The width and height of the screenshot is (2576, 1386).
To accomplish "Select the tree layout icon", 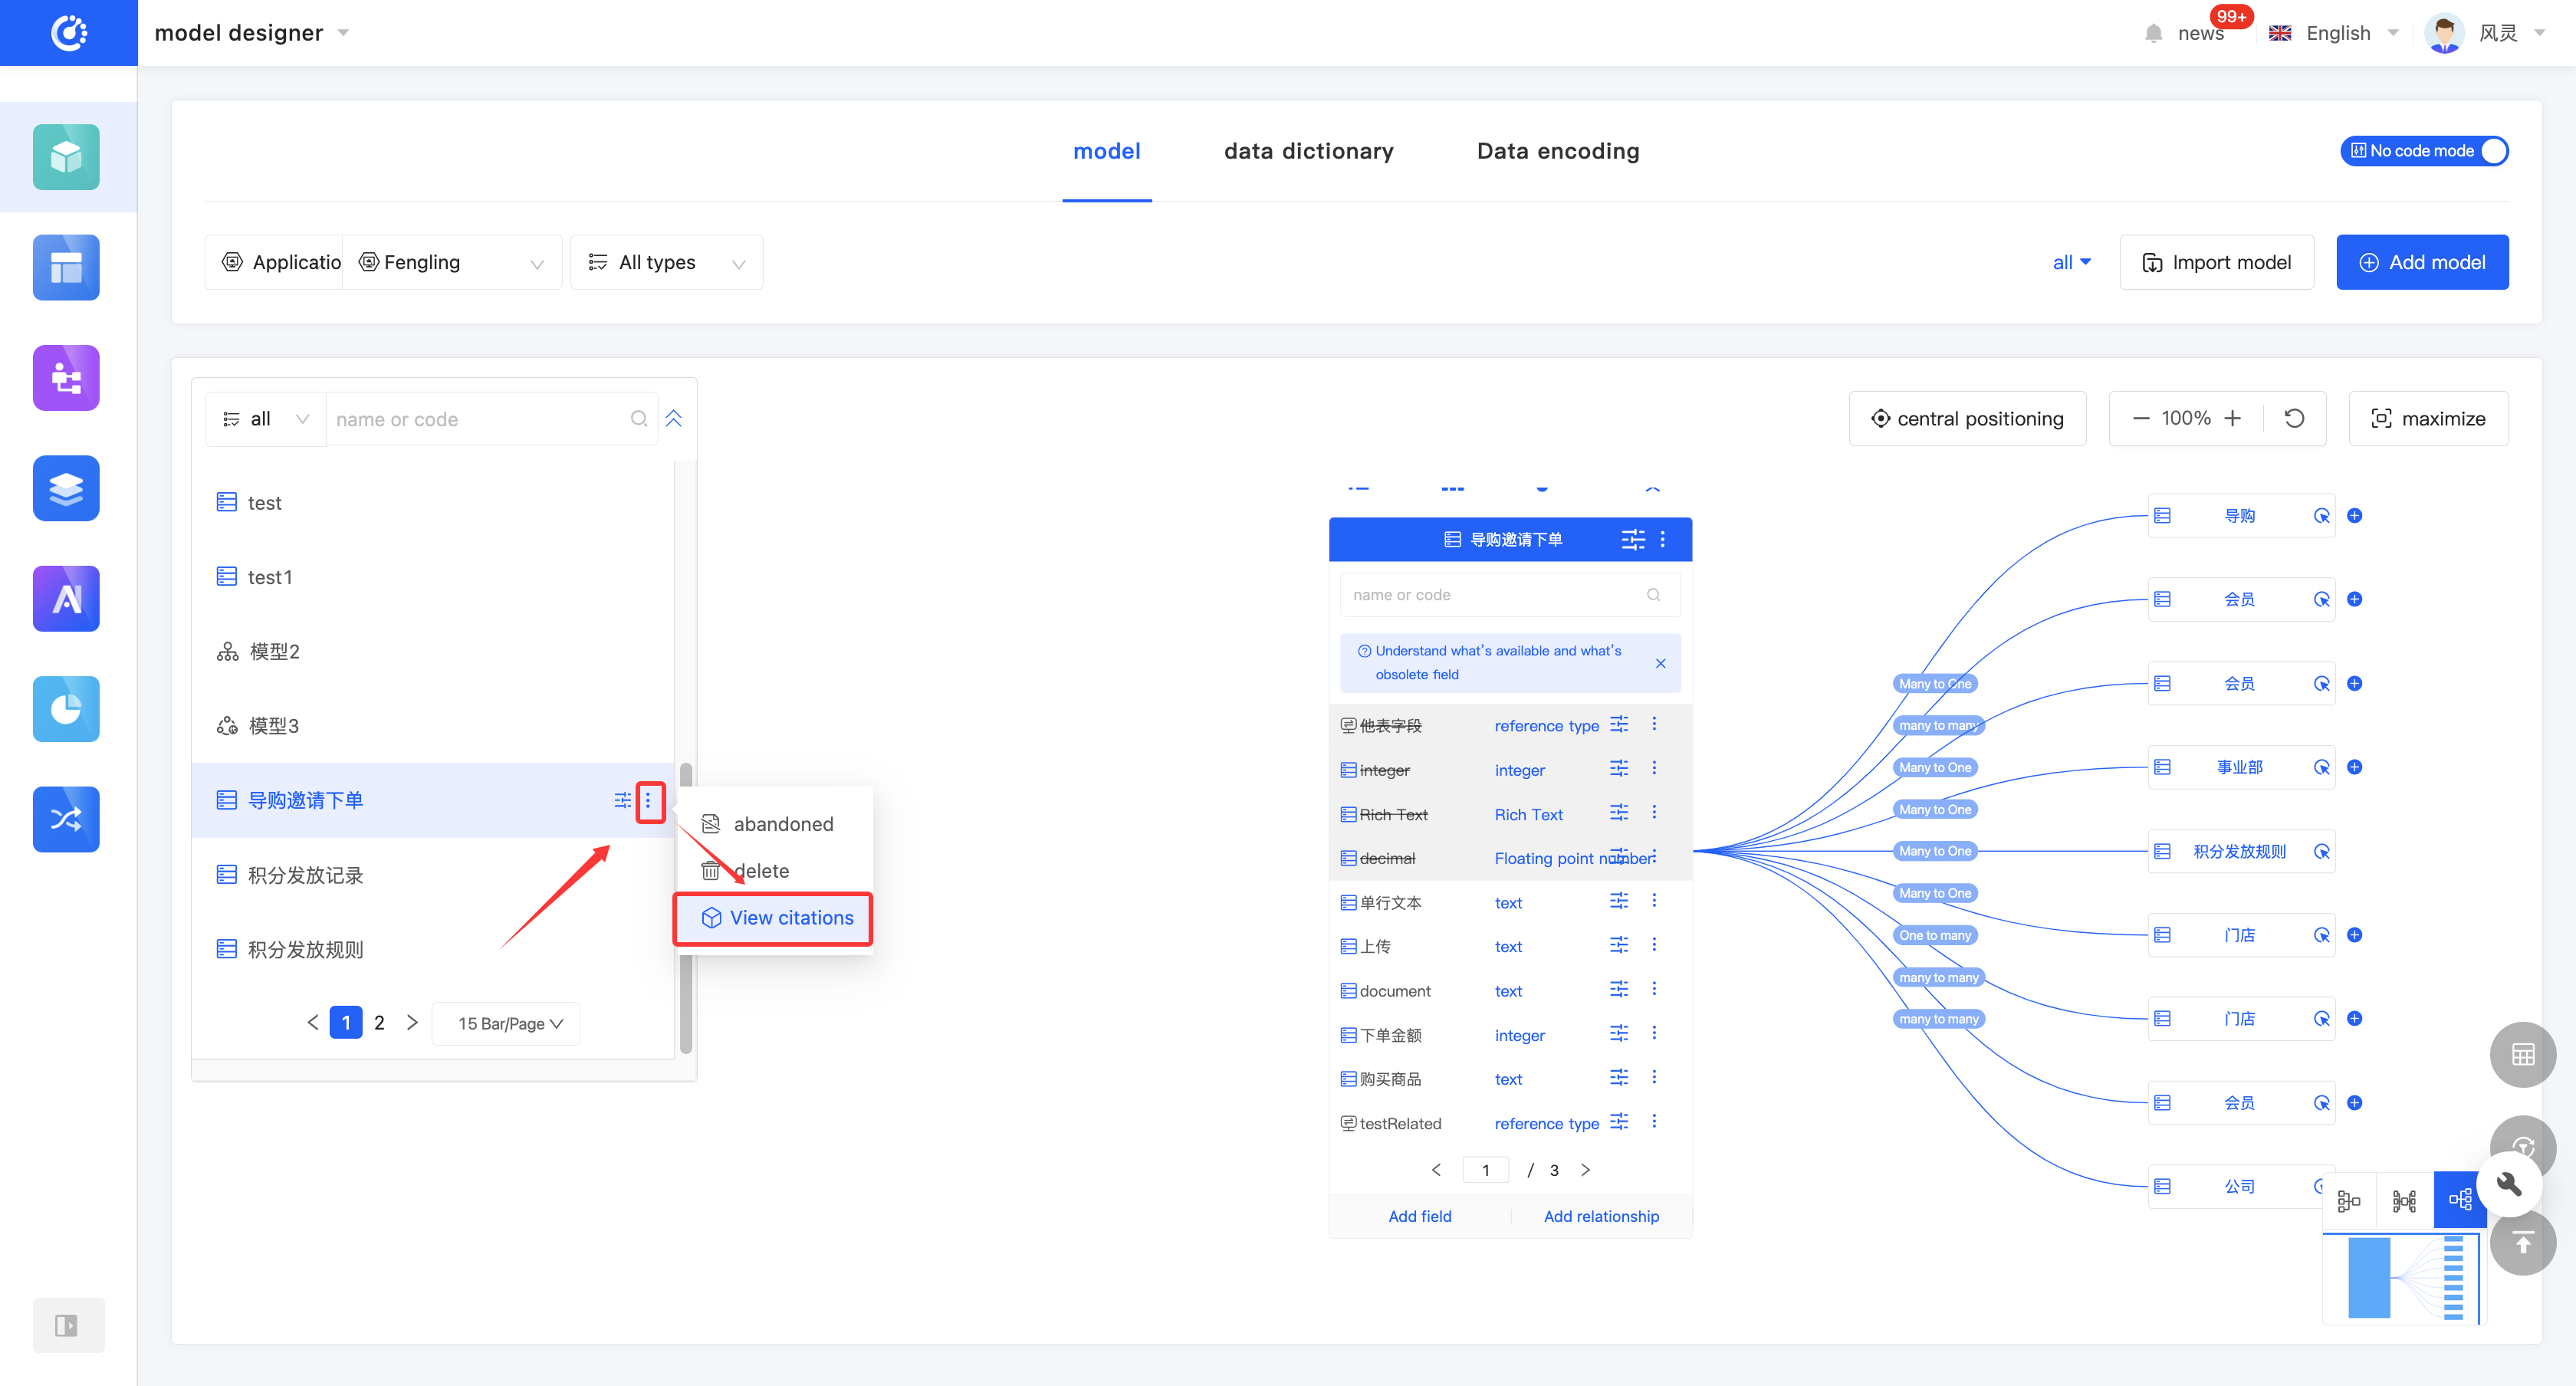I will pos(2459,1199).
